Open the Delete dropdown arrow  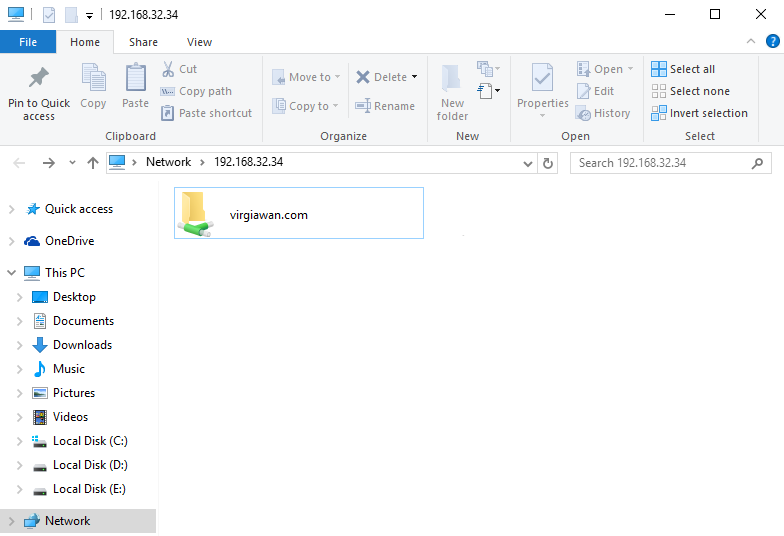tap(414, 77)
